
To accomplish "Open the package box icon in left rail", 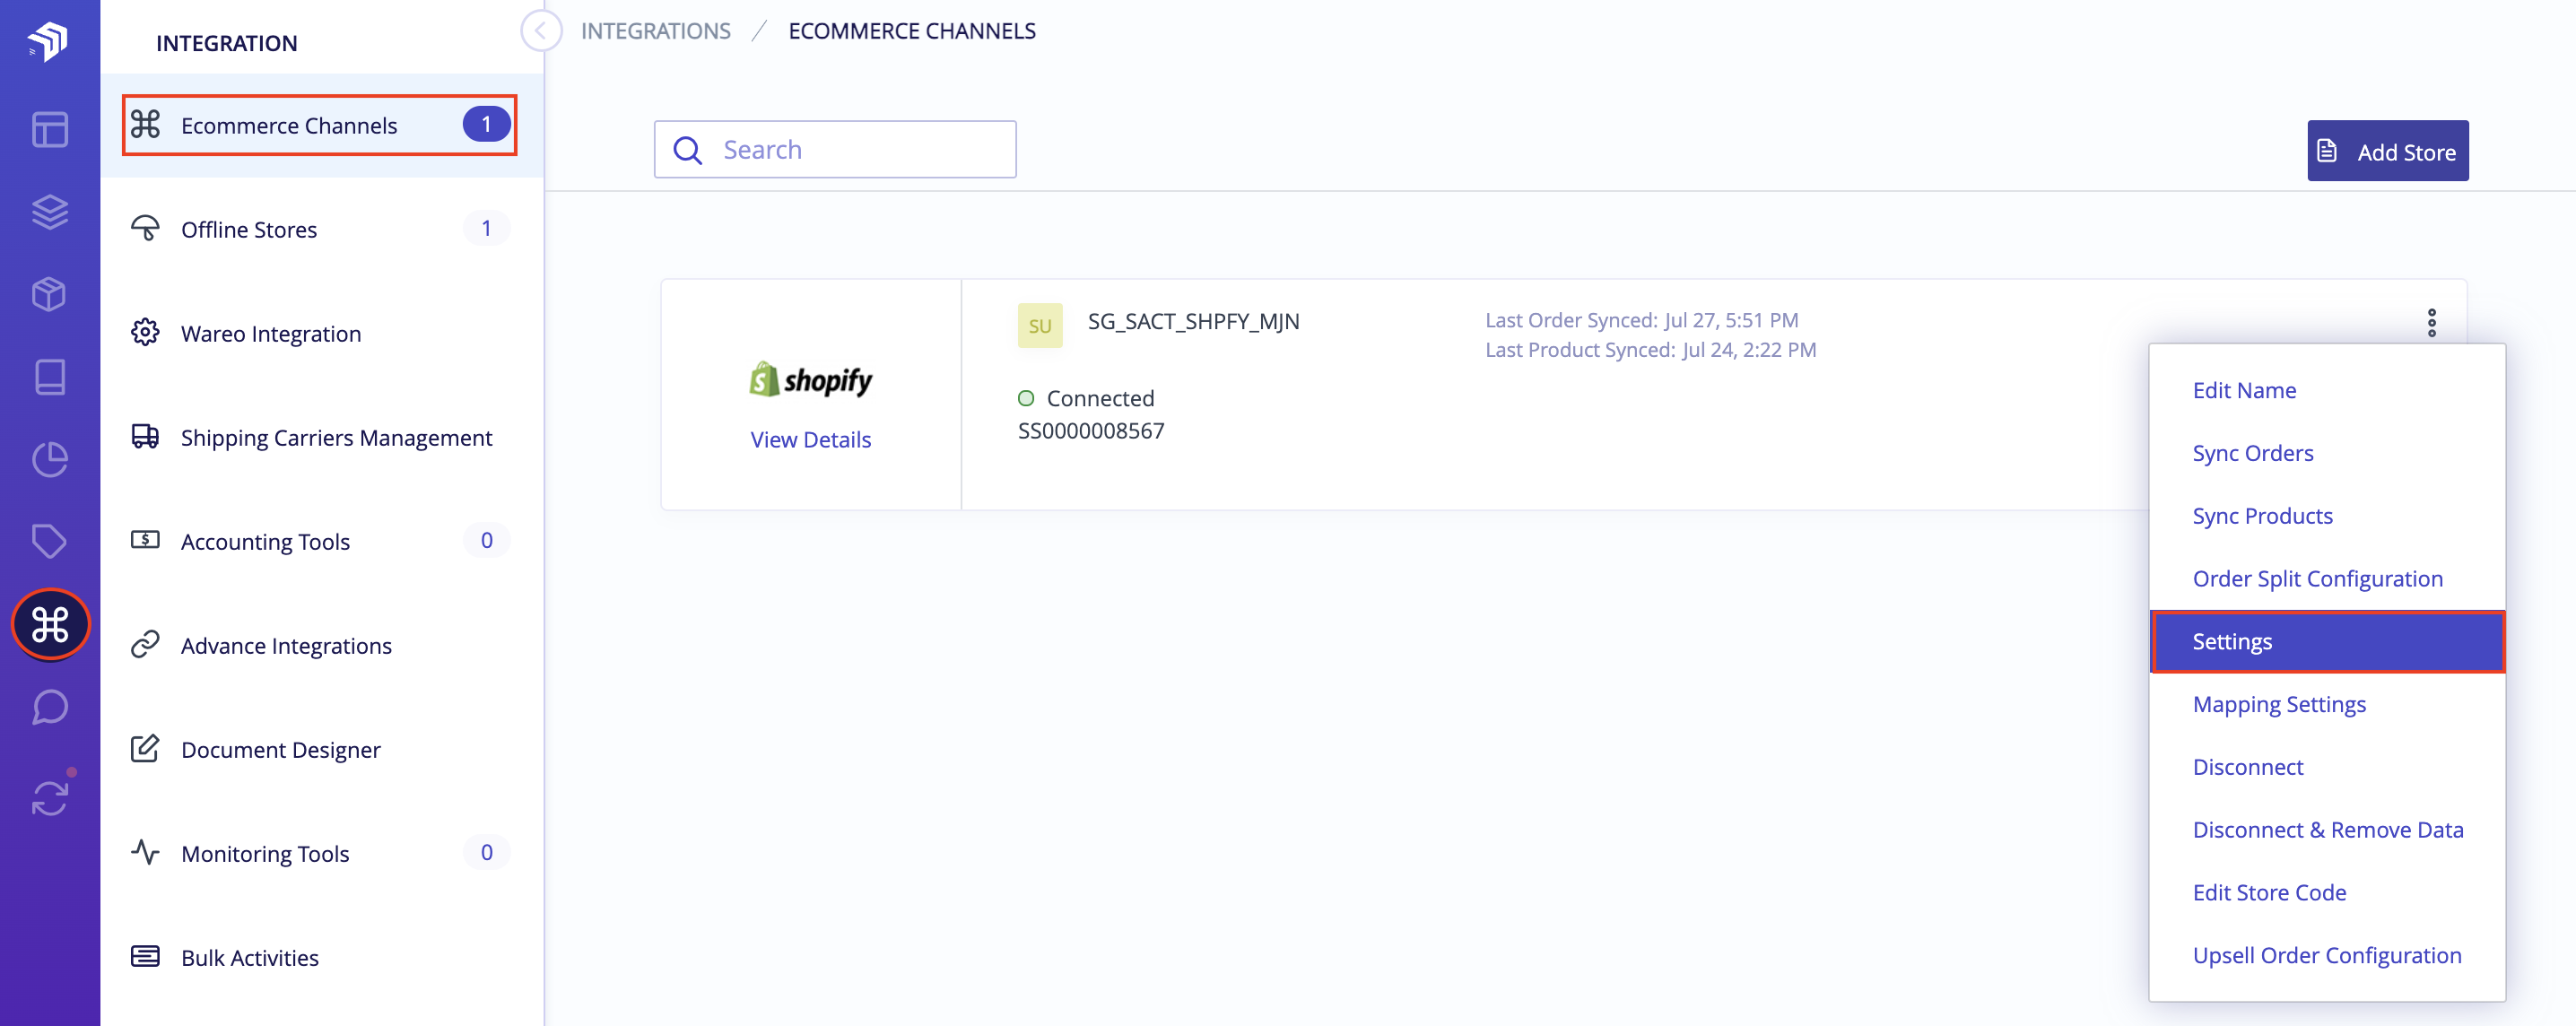I will coord(49,295).
